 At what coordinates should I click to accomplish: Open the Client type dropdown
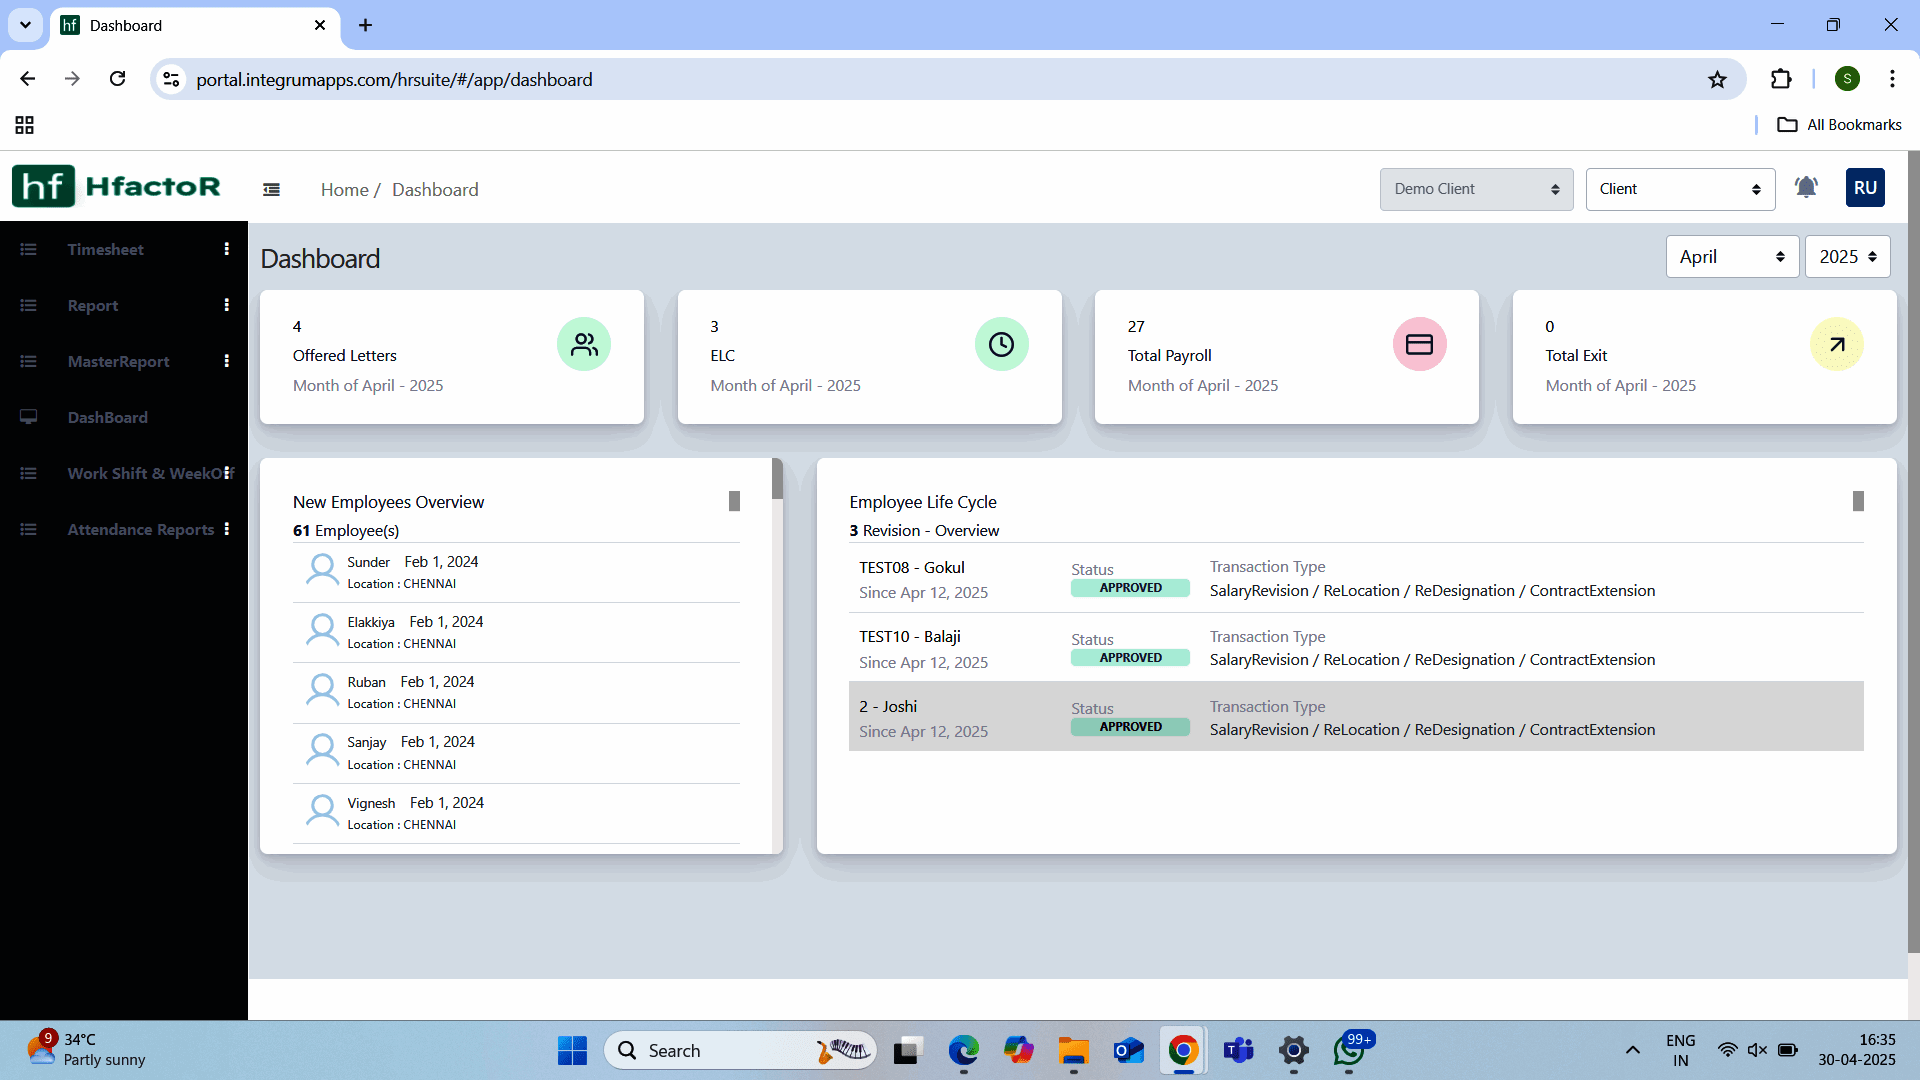pos(1680,189)
